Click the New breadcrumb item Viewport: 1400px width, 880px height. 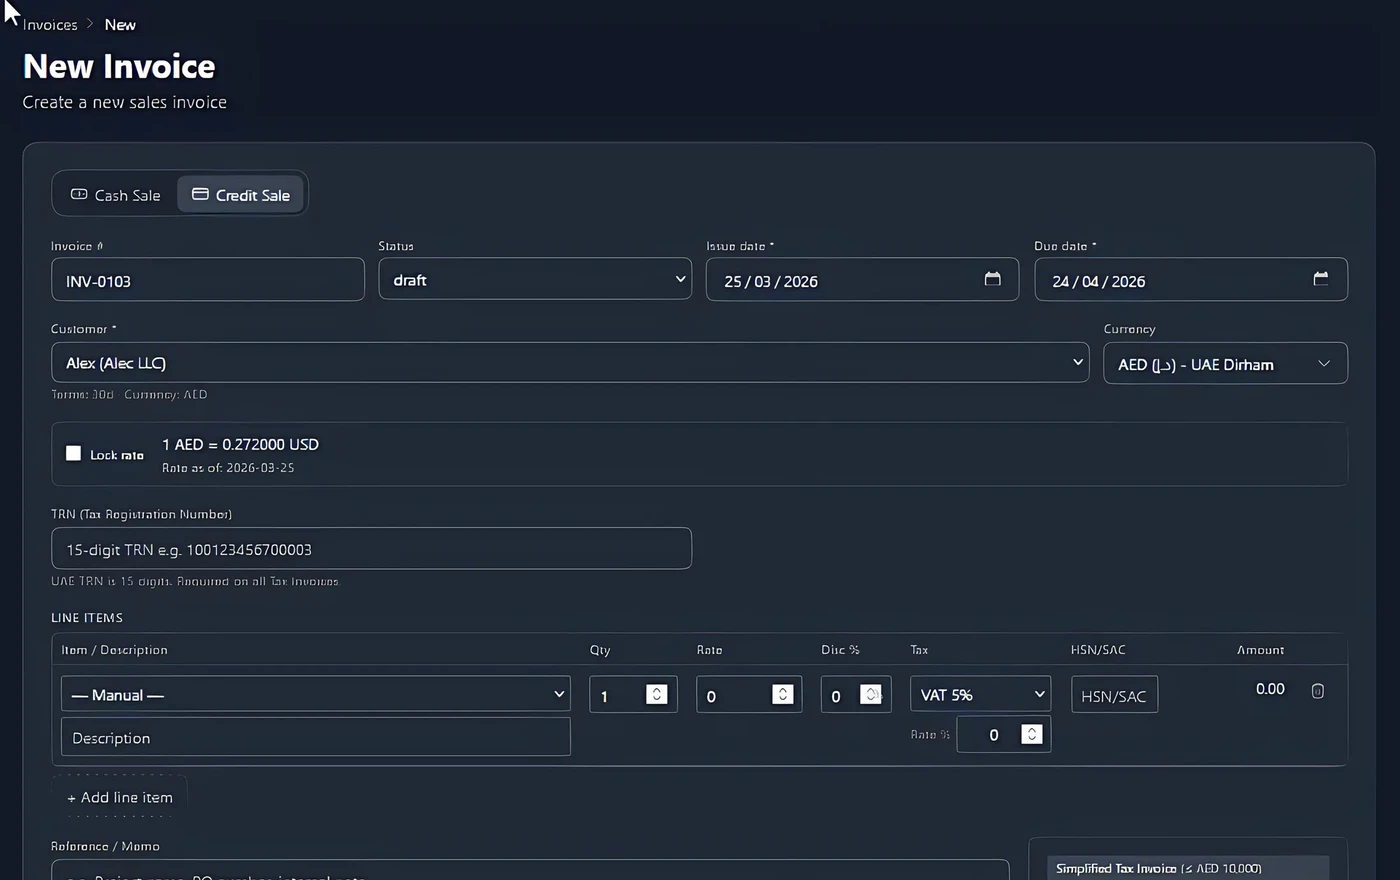[x=120, y=25]
